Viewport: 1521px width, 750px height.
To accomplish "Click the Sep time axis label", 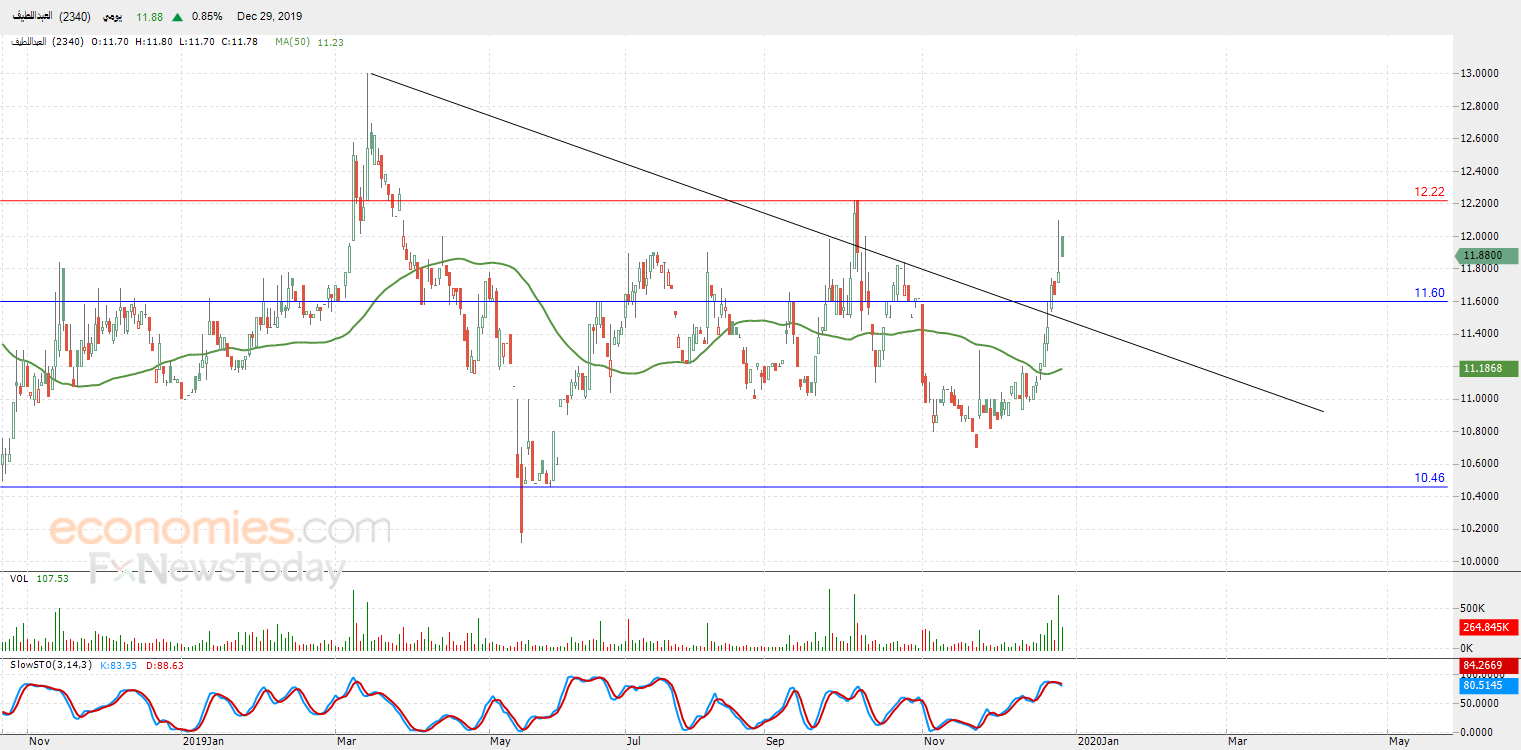I will tap(776, 741).
